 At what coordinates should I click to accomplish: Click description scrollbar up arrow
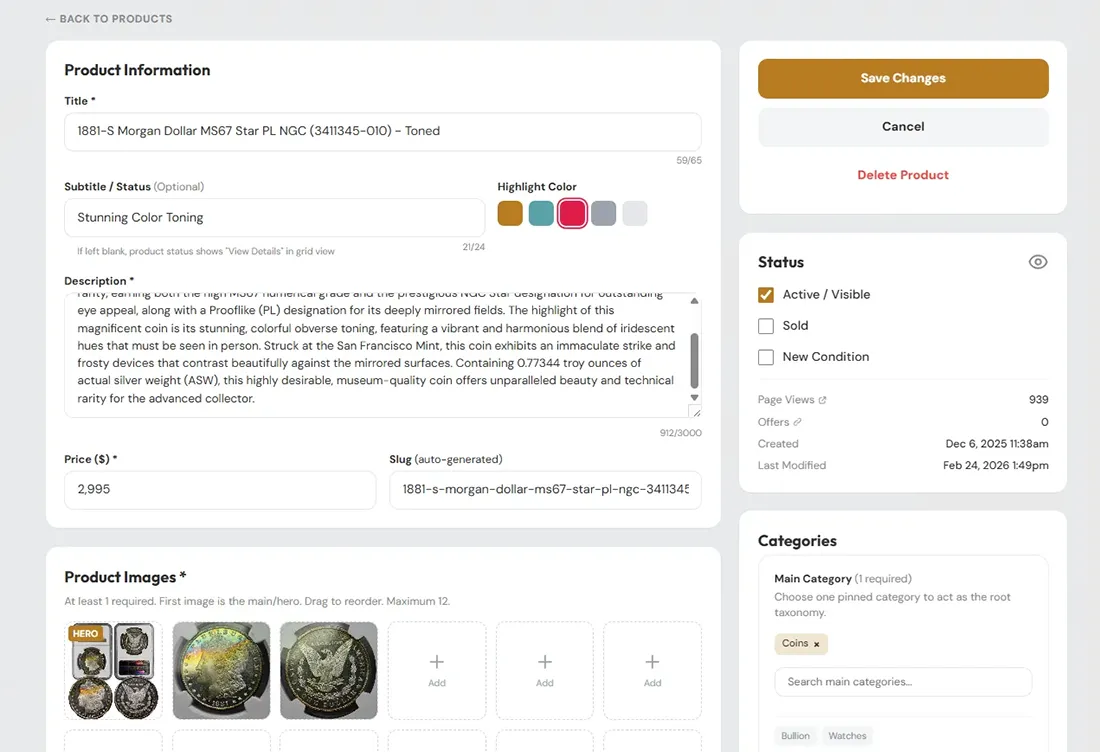[695, 301]
